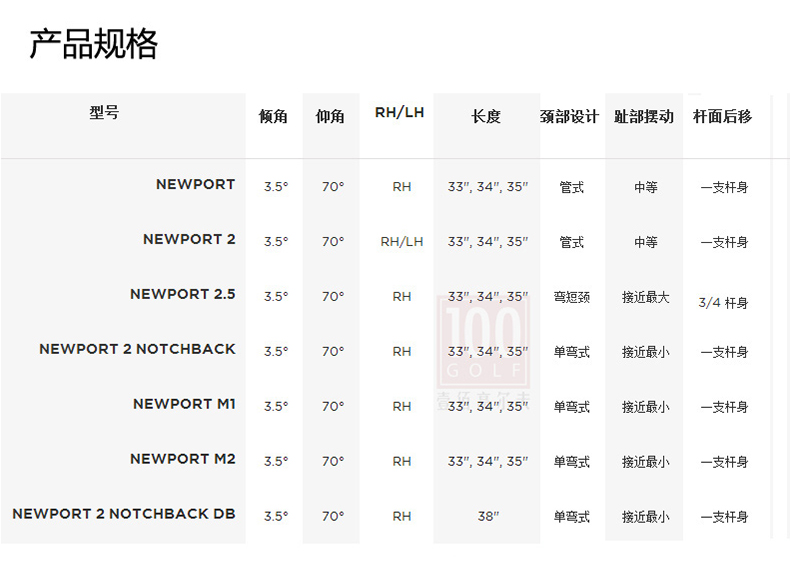Click 一支杆身 offset in NEWPORT M2 row
The width and height of the screenshot is (790, 576).
coord(725,462)
